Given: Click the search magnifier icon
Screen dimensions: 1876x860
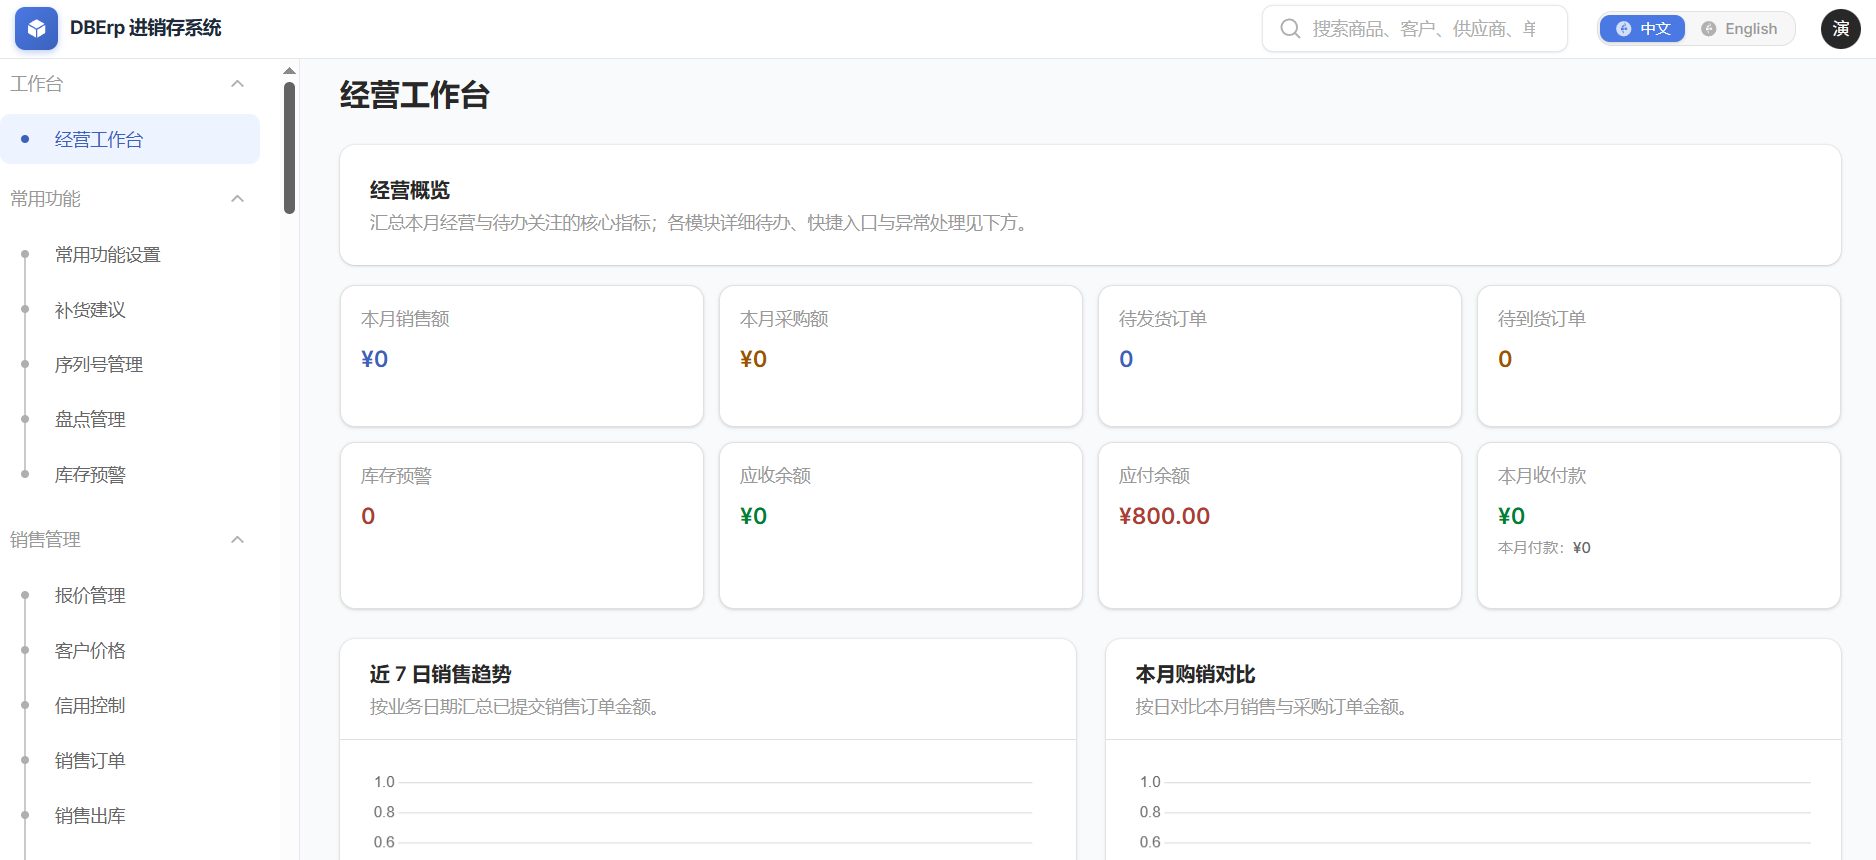Looking at the screenshot, I should click(1291, 29).
